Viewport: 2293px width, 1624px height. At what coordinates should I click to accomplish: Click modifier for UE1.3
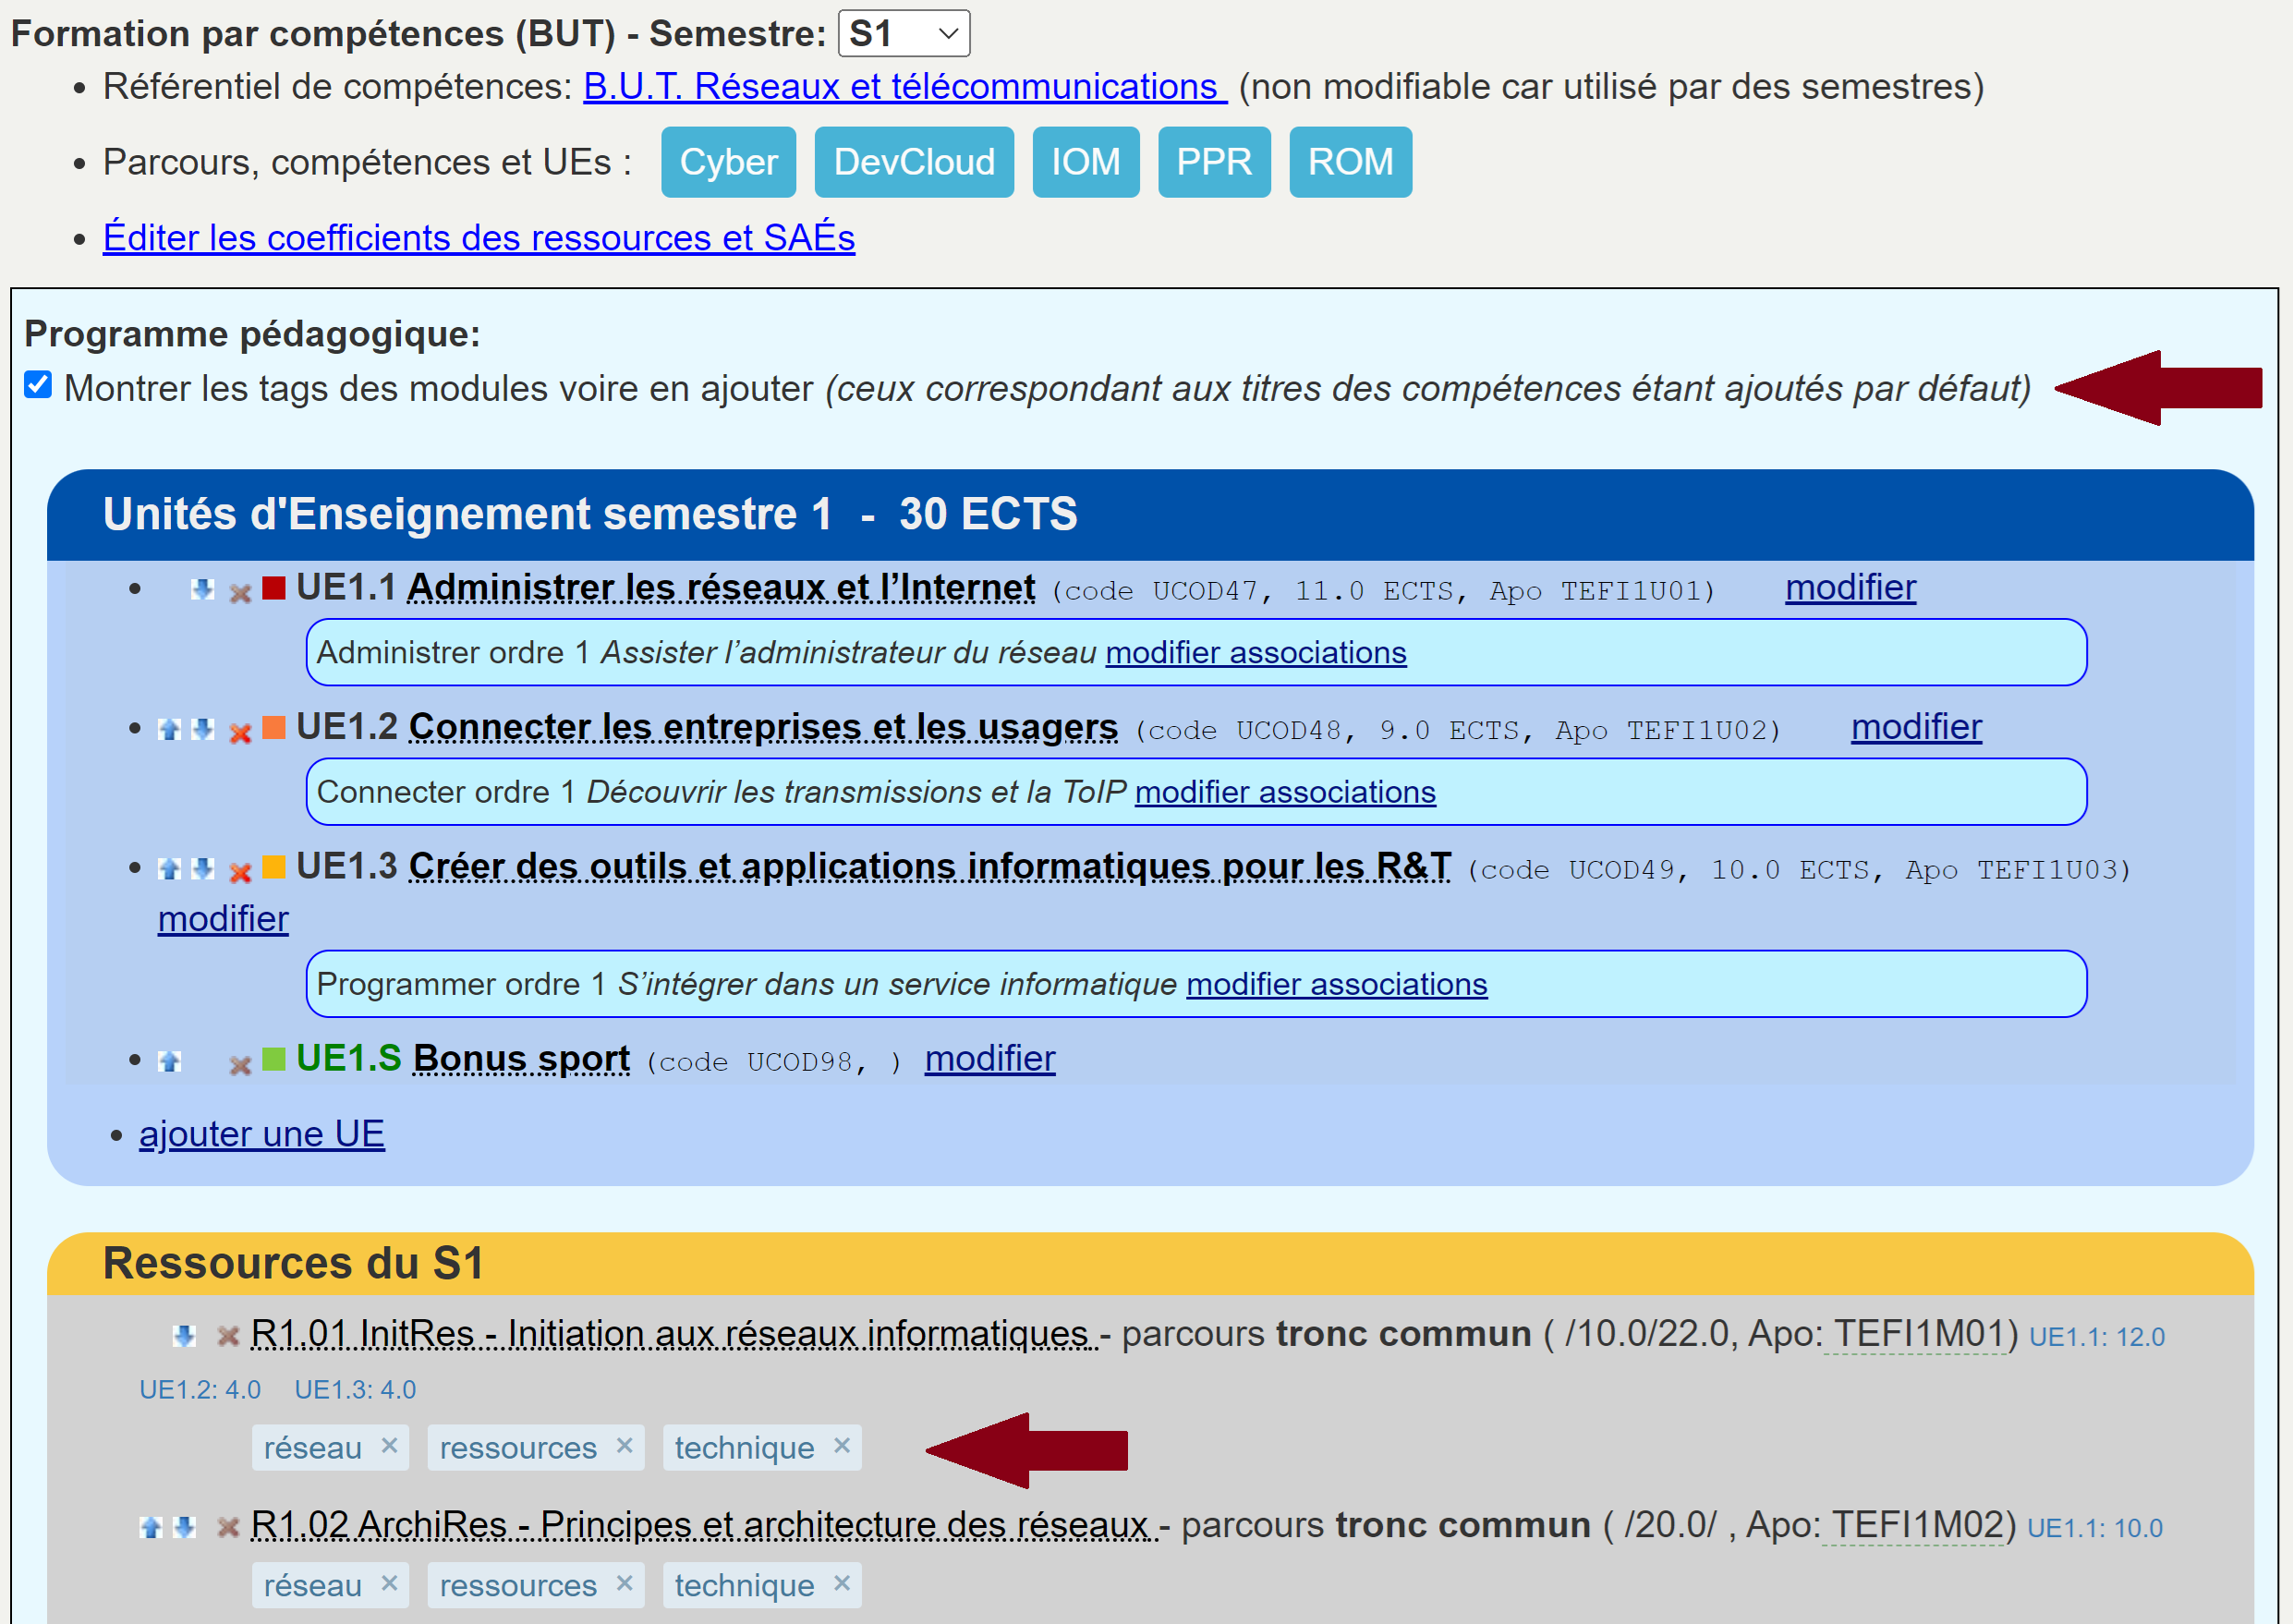click(x=223, y=919)
